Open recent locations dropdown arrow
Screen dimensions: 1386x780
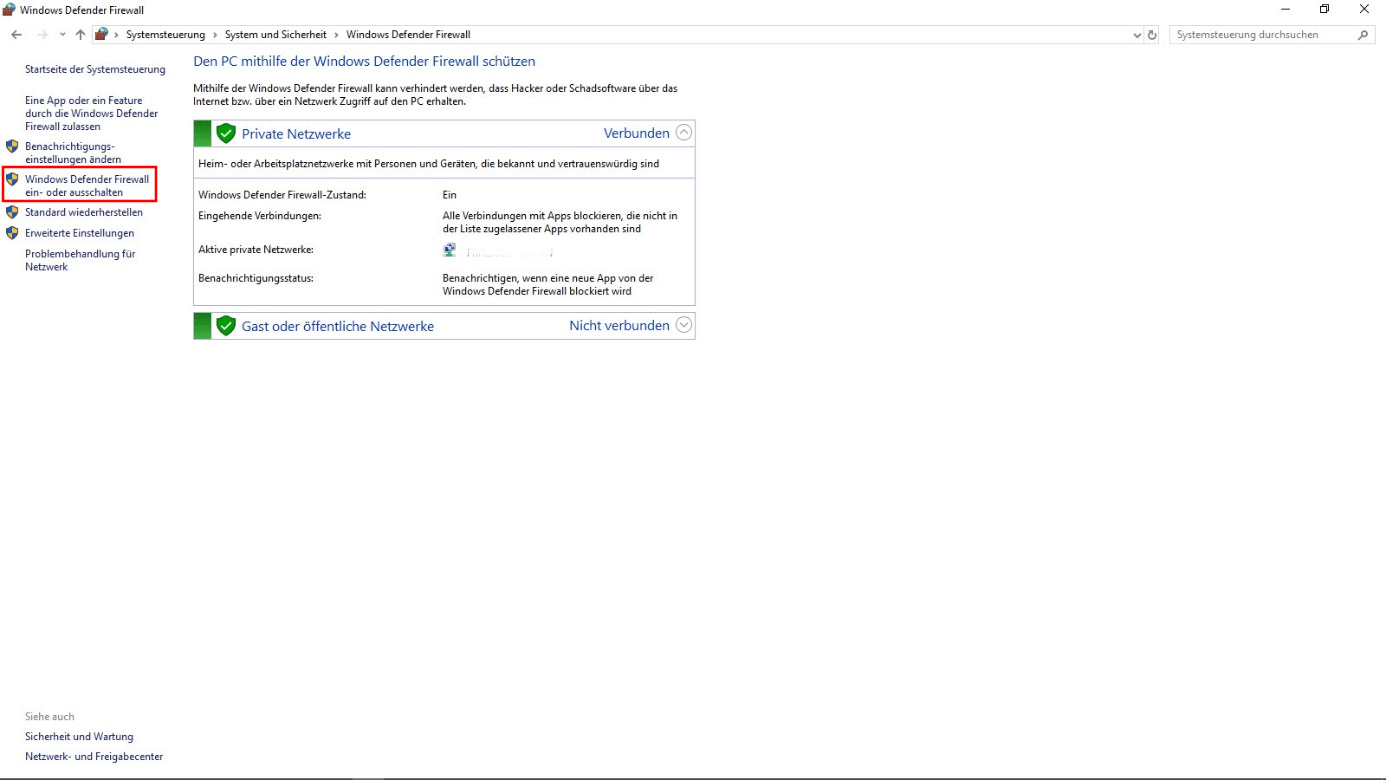(63, 35)
